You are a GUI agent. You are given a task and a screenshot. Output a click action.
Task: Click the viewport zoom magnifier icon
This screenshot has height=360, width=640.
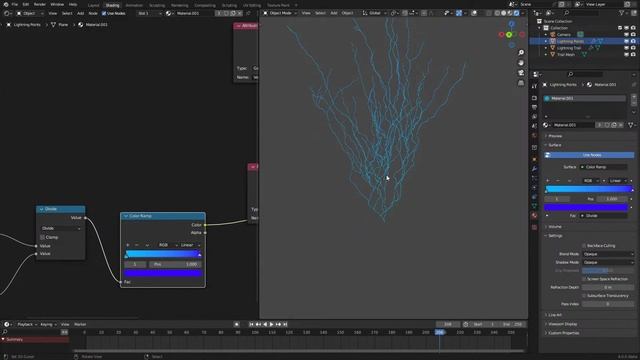pos(521,53)
